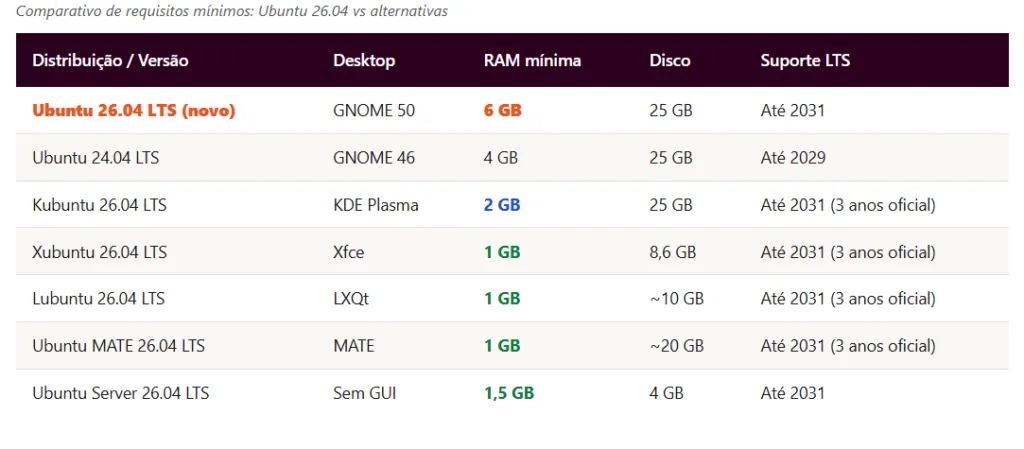The height and width of the screenshot is (449, 1024).
Task: Click the 'GNOME 46' desktop cell
Action: (x=374, y=158)
